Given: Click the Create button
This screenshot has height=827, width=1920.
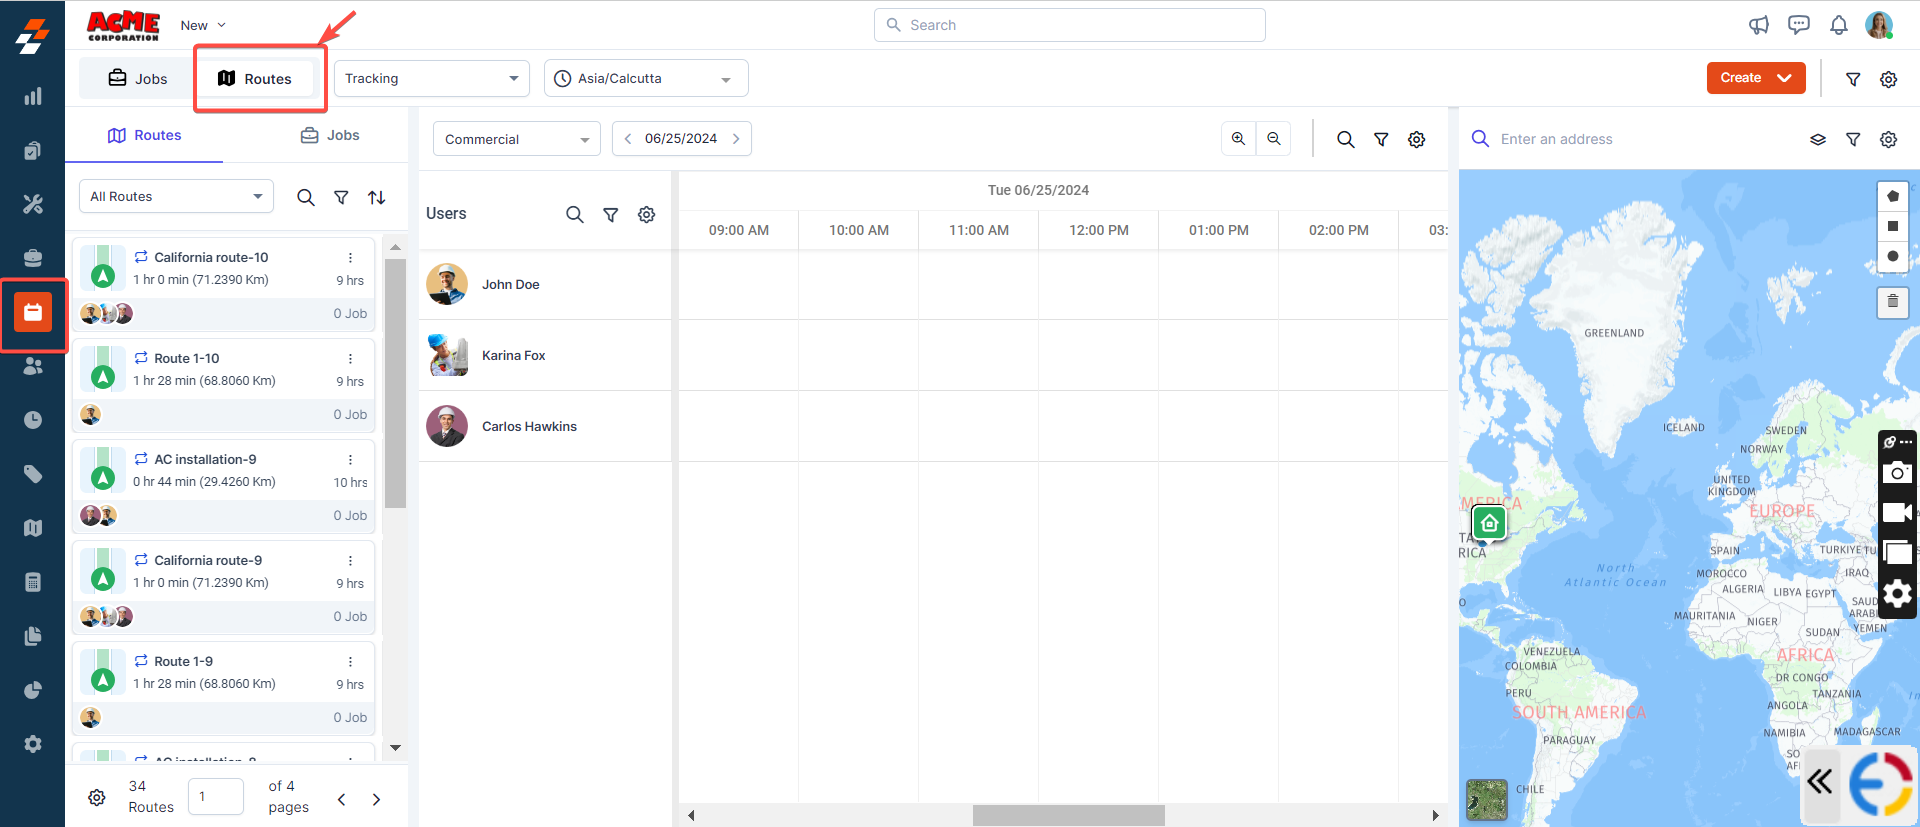Looking at the screenshot, I should point(1755,78).
